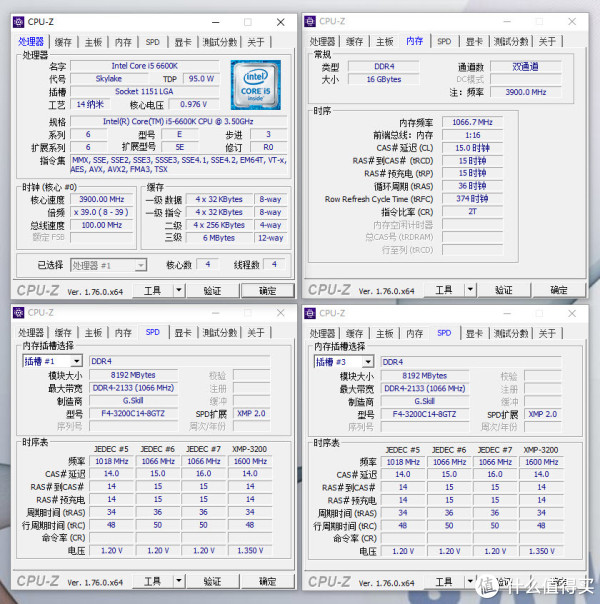Open SPD tab in processor window
This screenshot has width=600, height=604.
[x=153, y=42]
